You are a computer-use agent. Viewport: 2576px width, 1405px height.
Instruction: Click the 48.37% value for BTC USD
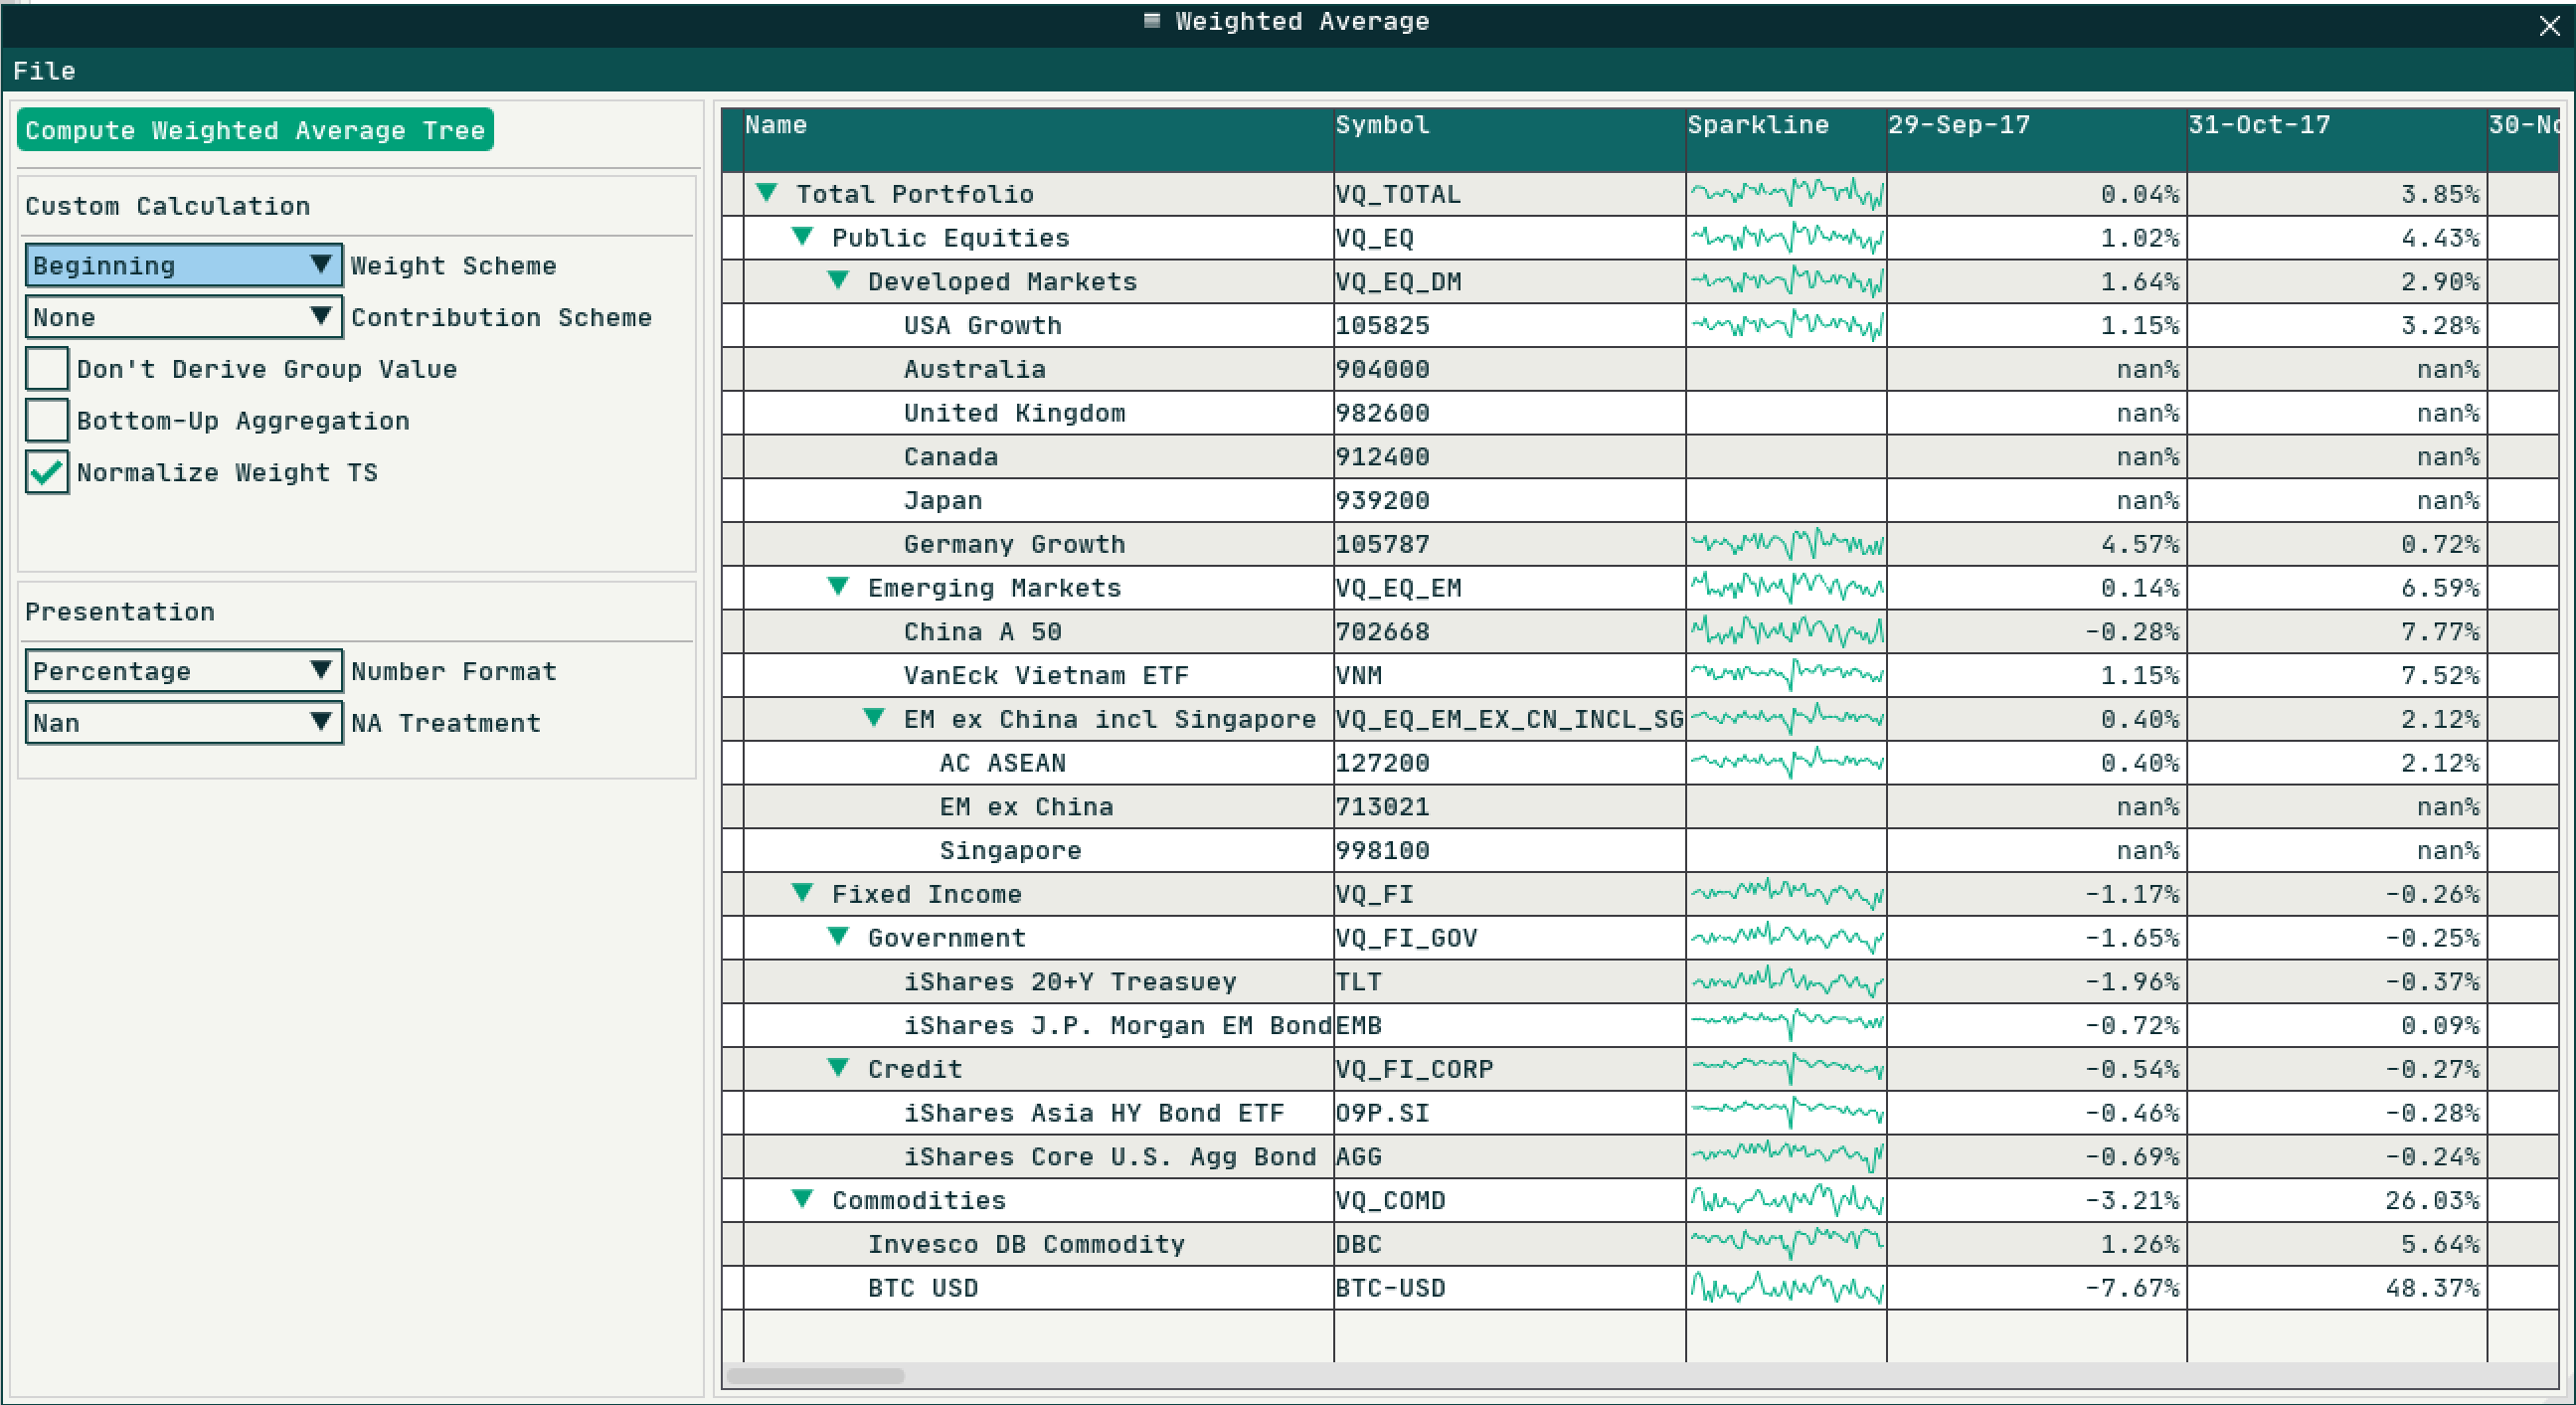[x=2432, y=1288]
